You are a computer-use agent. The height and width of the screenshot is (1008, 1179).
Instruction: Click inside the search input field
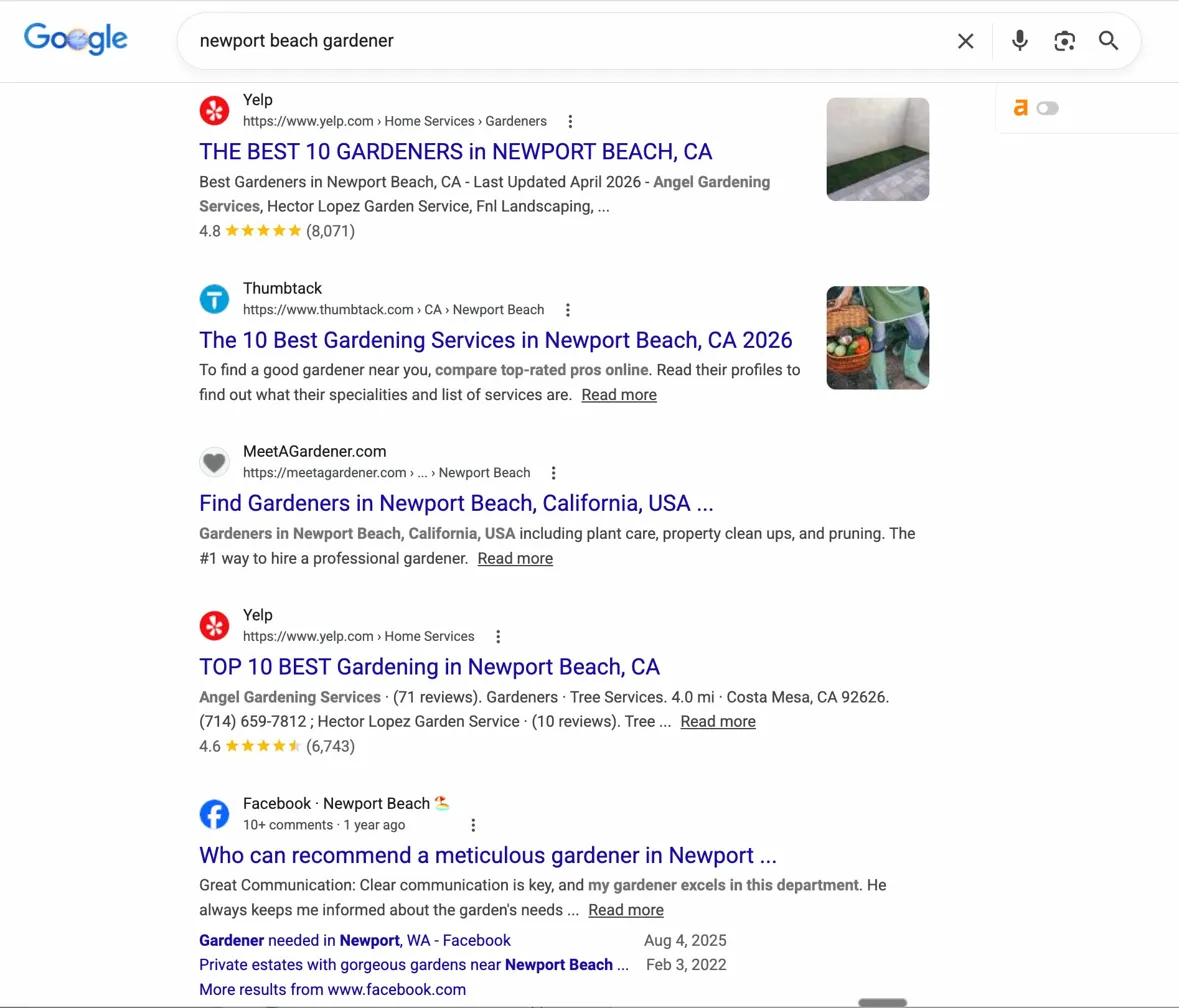(x=500, y=41)
